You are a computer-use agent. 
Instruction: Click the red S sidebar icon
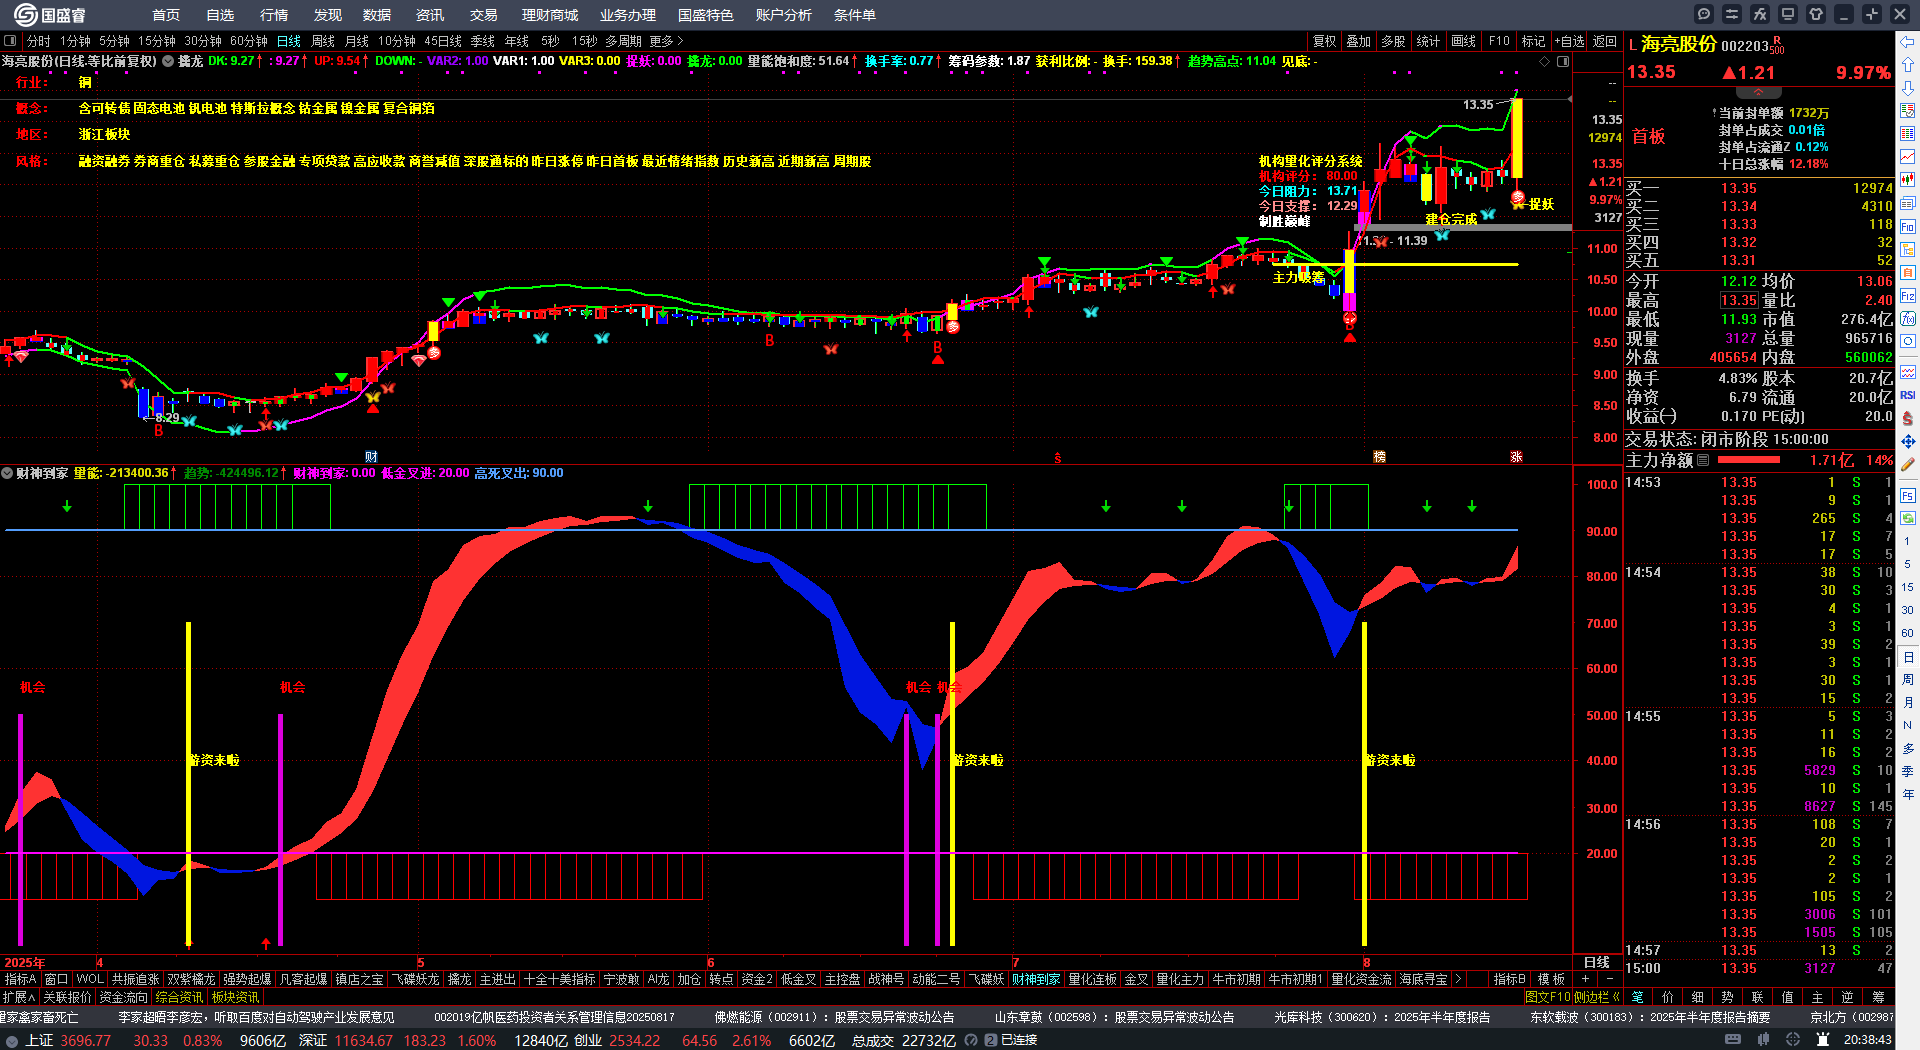tap(1908, 418)
